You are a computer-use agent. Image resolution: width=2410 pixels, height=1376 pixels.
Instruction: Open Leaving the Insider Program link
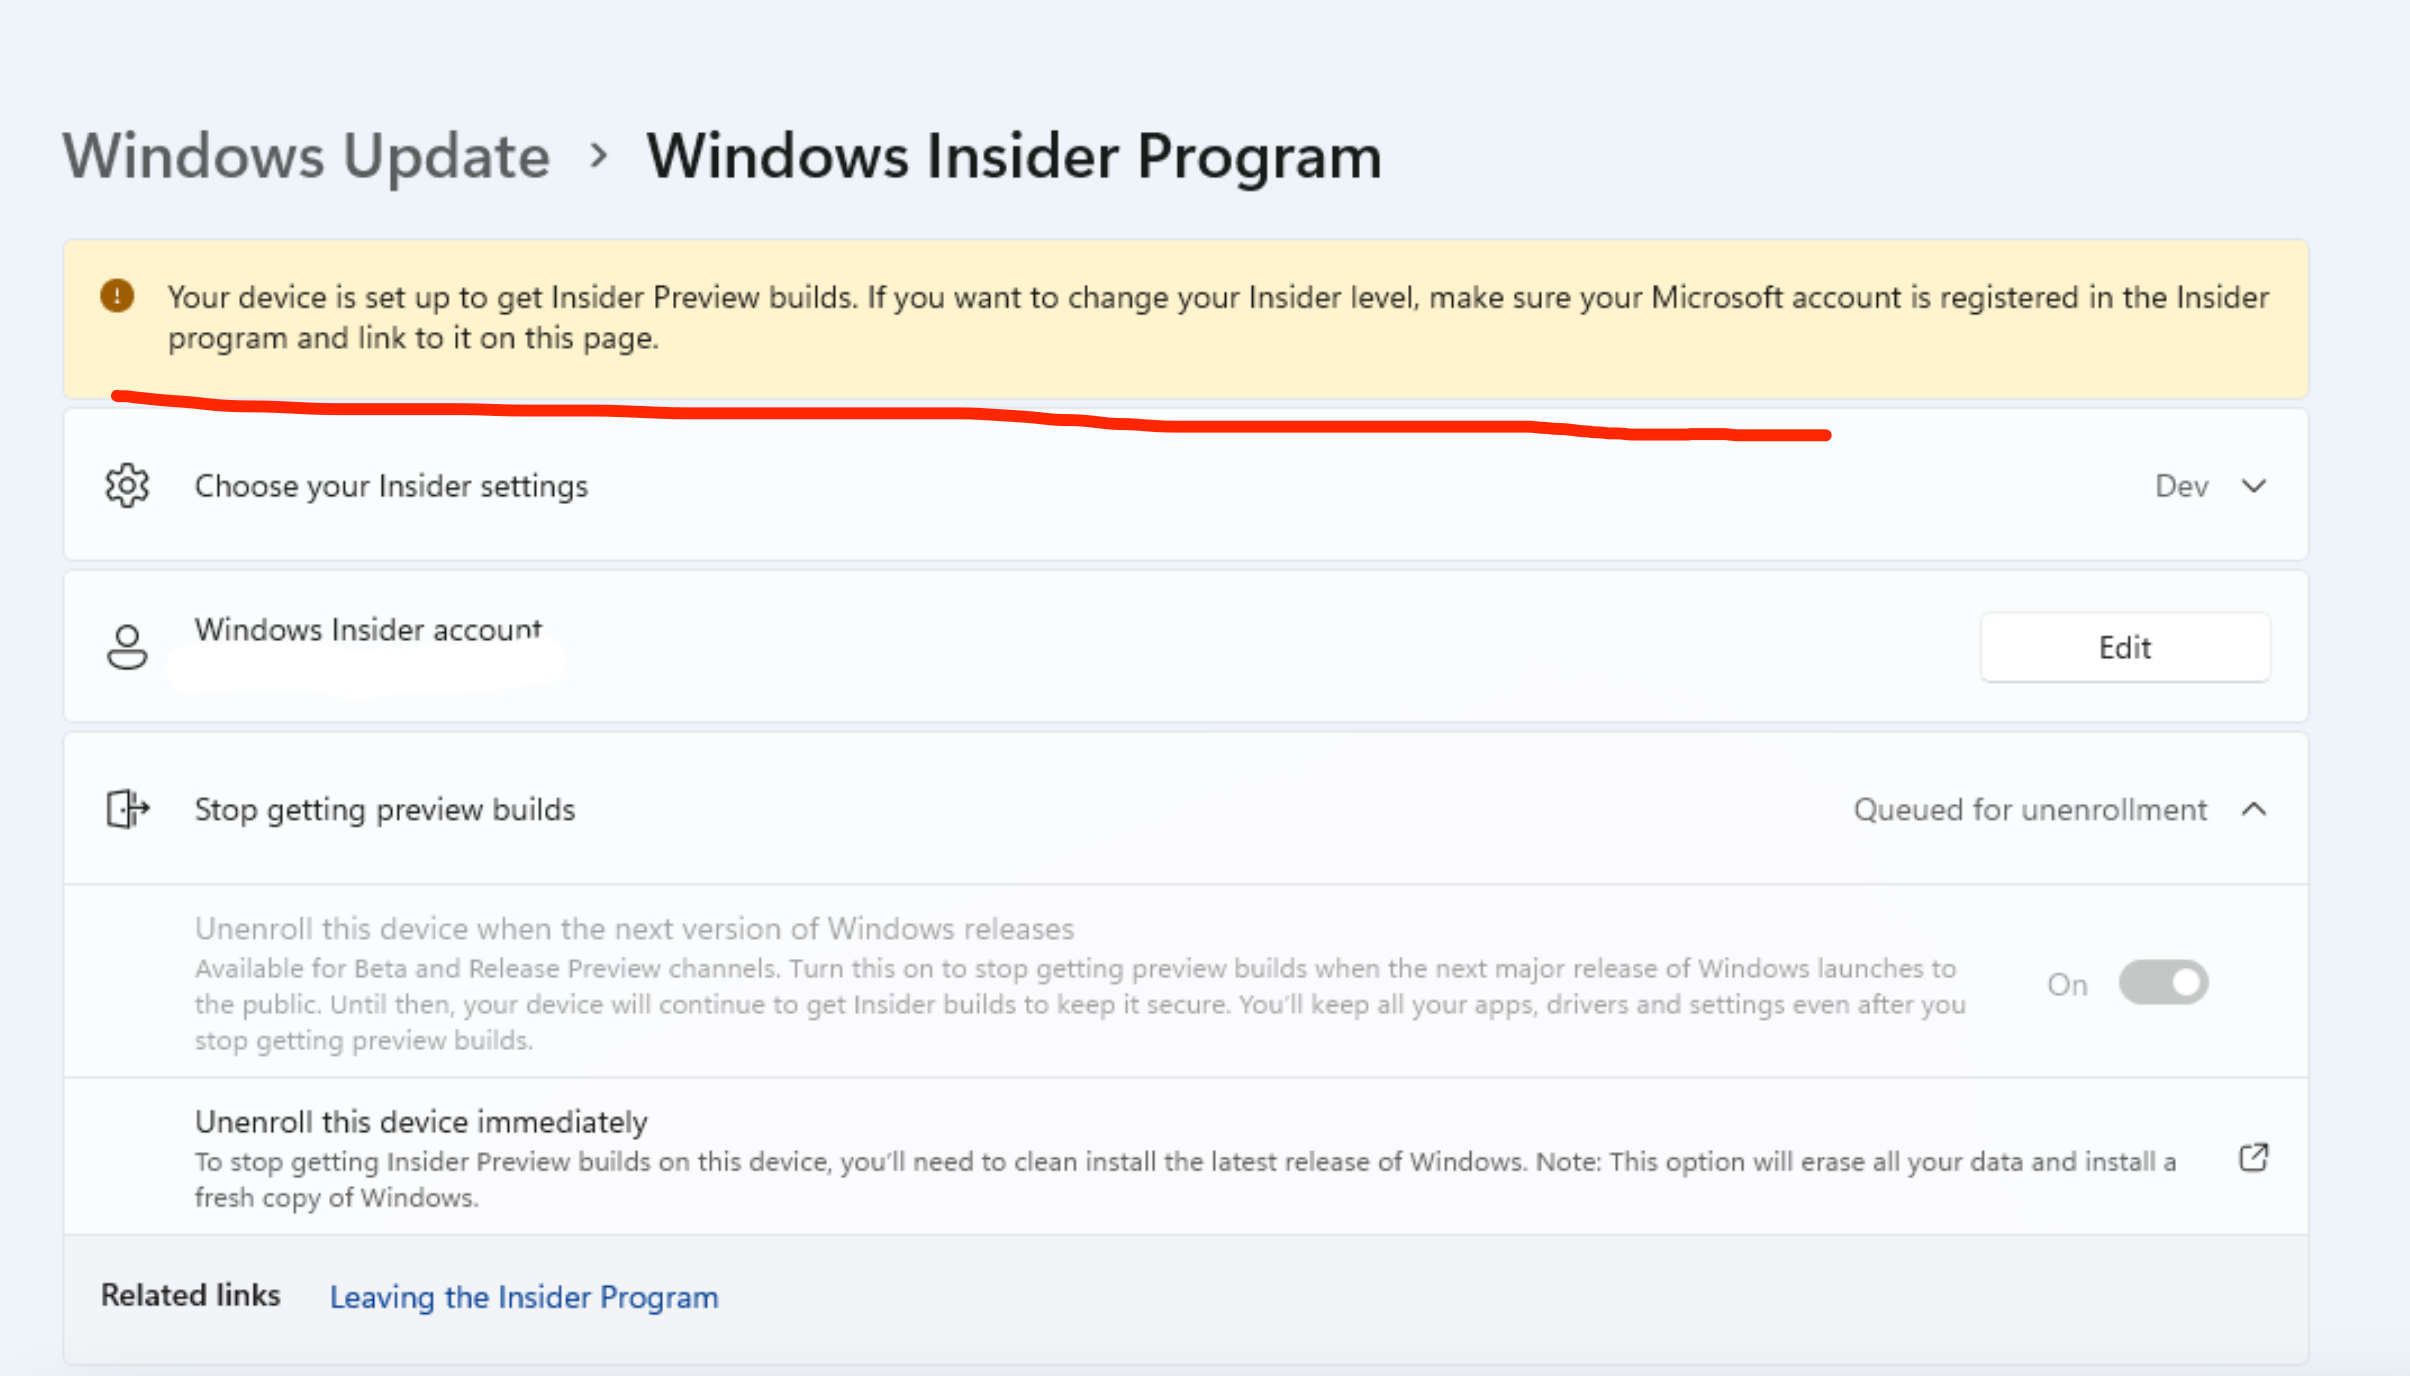click(523, 1296)
